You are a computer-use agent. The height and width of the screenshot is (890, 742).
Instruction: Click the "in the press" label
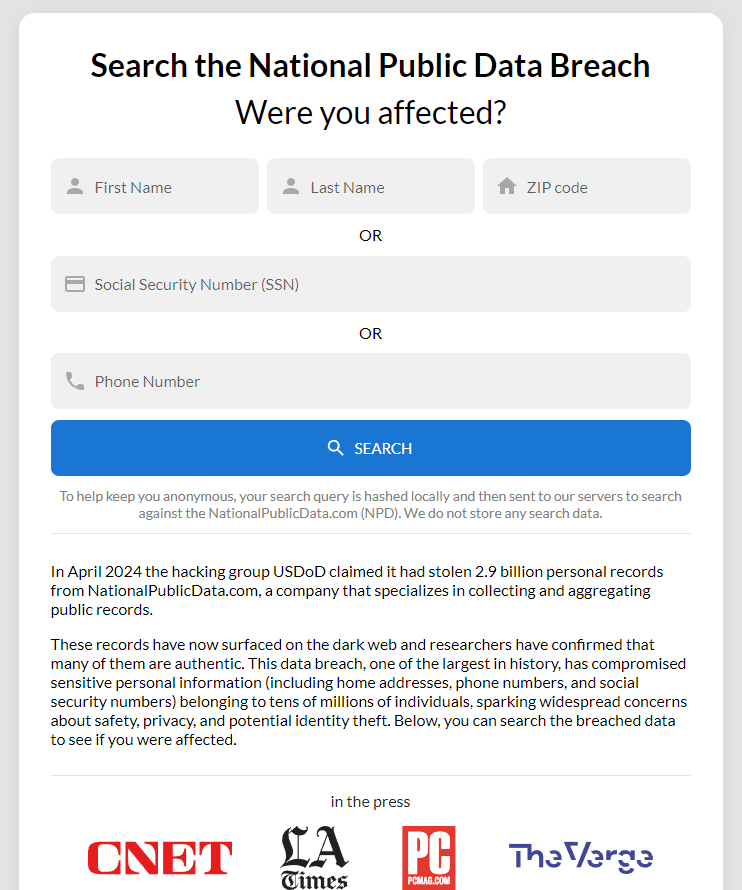370,801
